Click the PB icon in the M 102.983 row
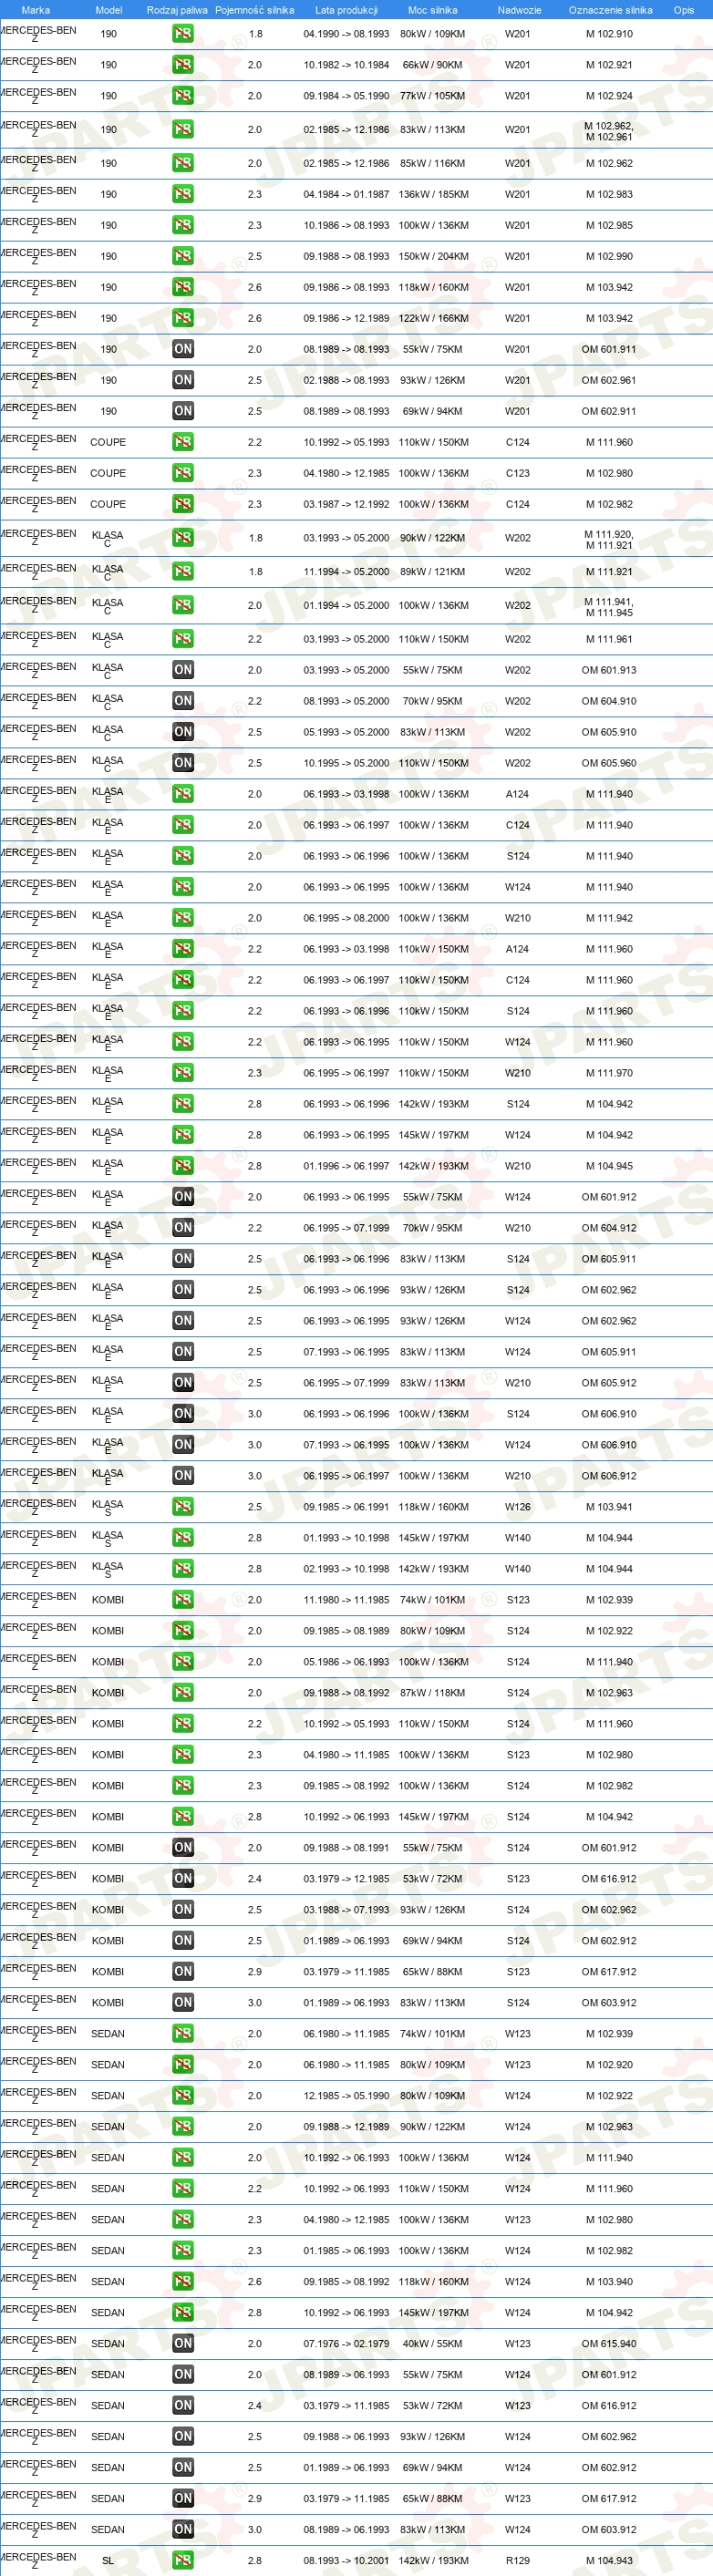This screenshot has width=713, height=2576. [182, 194]
